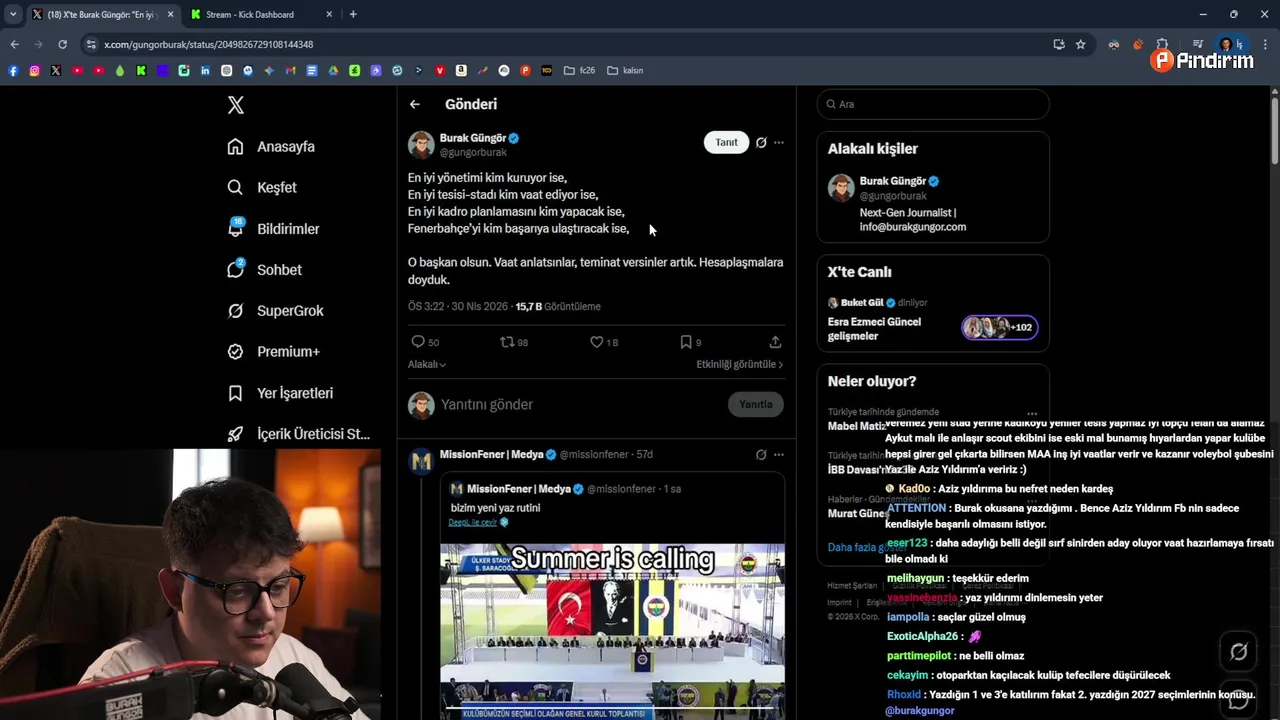Open Sohbet messages
The image size is (1280, 720).
[264, 270]
